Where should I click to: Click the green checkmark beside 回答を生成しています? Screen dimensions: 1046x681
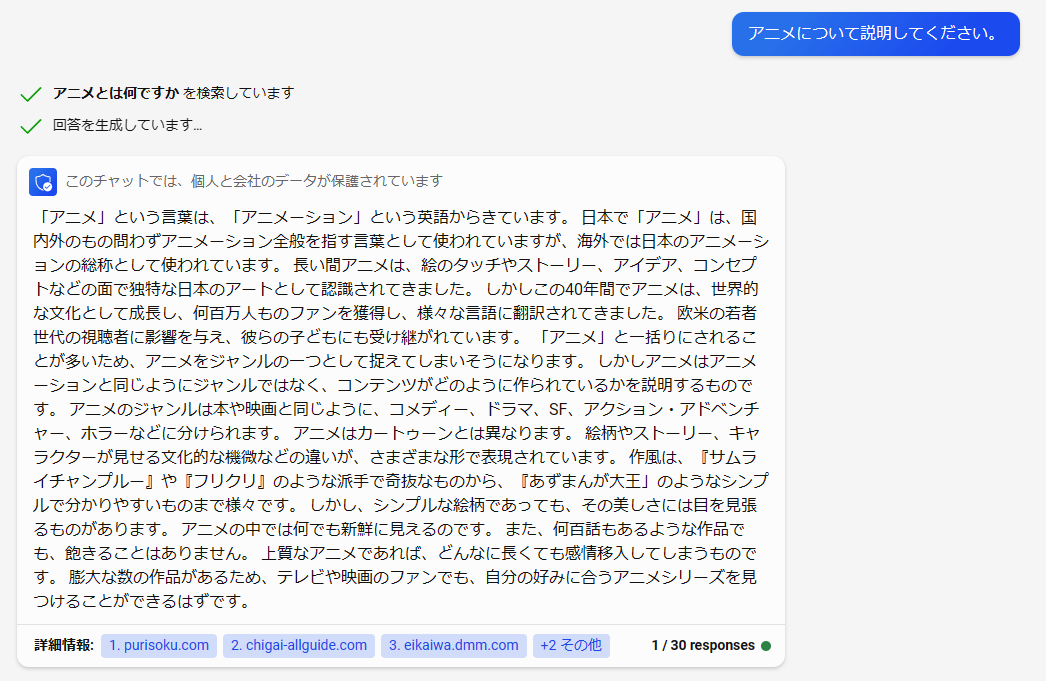coord(31,126)
